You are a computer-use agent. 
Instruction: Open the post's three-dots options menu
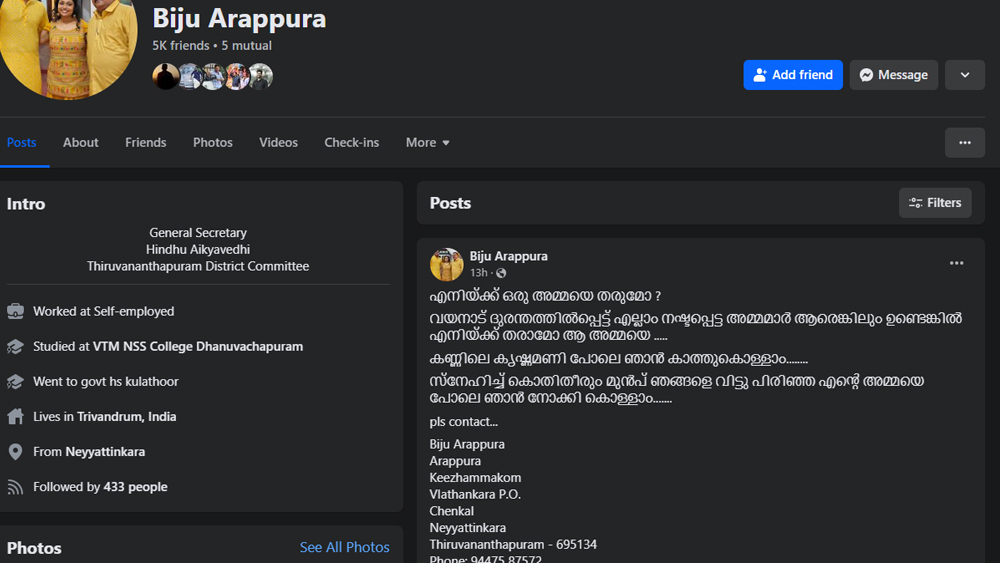[x=956, y=263]
